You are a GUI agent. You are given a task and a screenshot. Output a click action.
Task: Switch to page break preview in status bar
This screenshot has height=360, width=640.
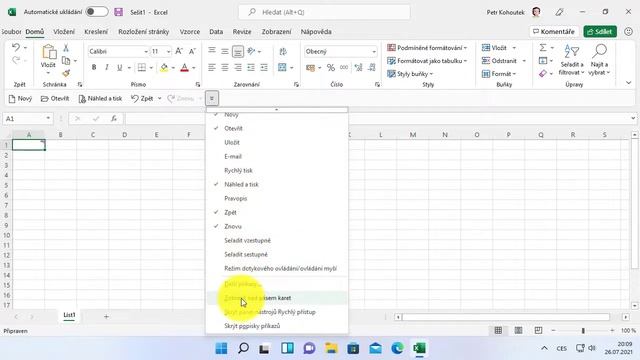click(x=538, y=331)
